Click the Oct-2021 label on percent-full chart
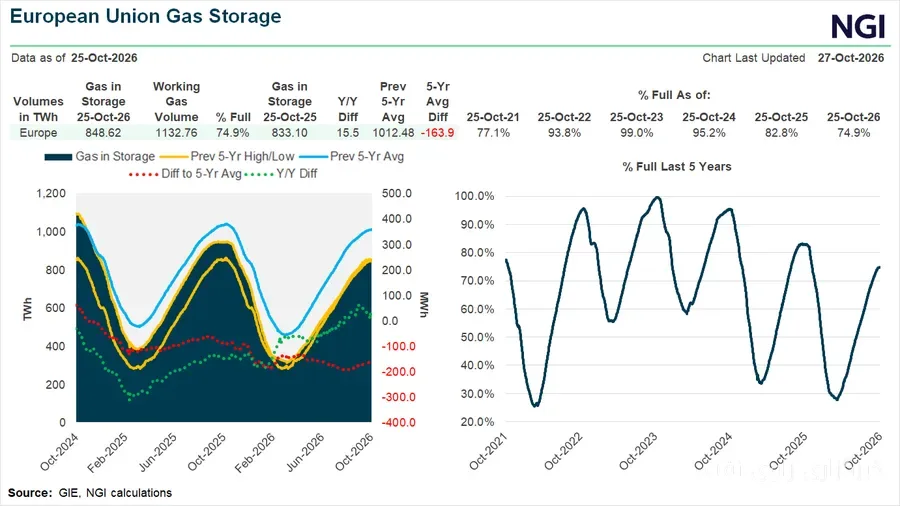This screenshot has height=506, width=900. pyautogui.click(x=488, y=451)
